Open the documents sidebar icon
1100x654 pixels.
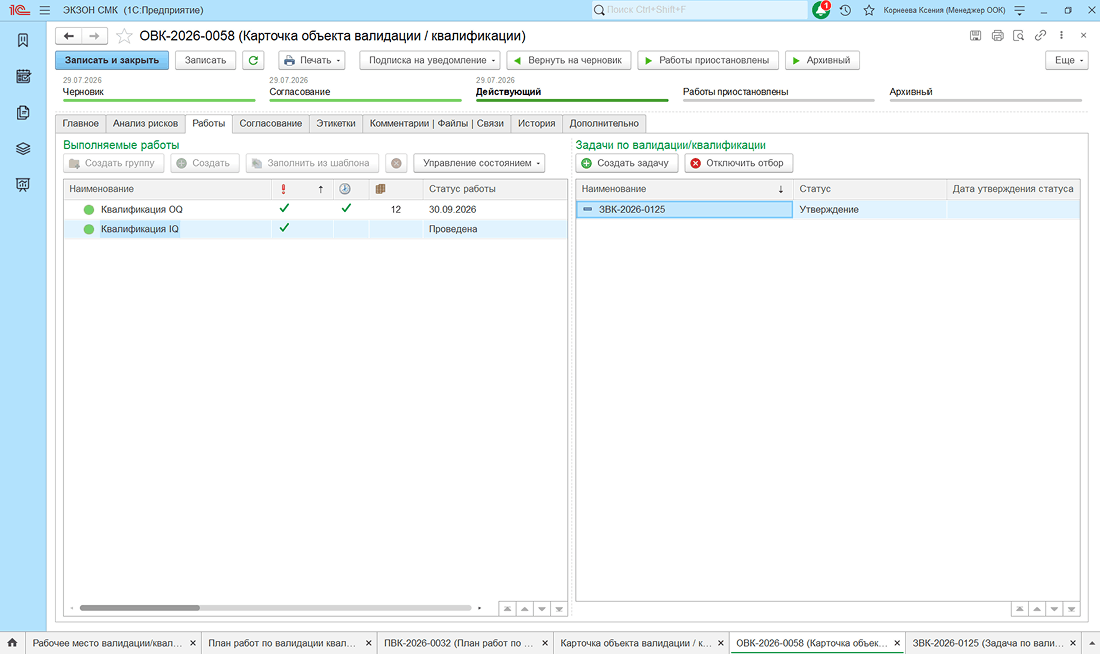click(23, 112)
